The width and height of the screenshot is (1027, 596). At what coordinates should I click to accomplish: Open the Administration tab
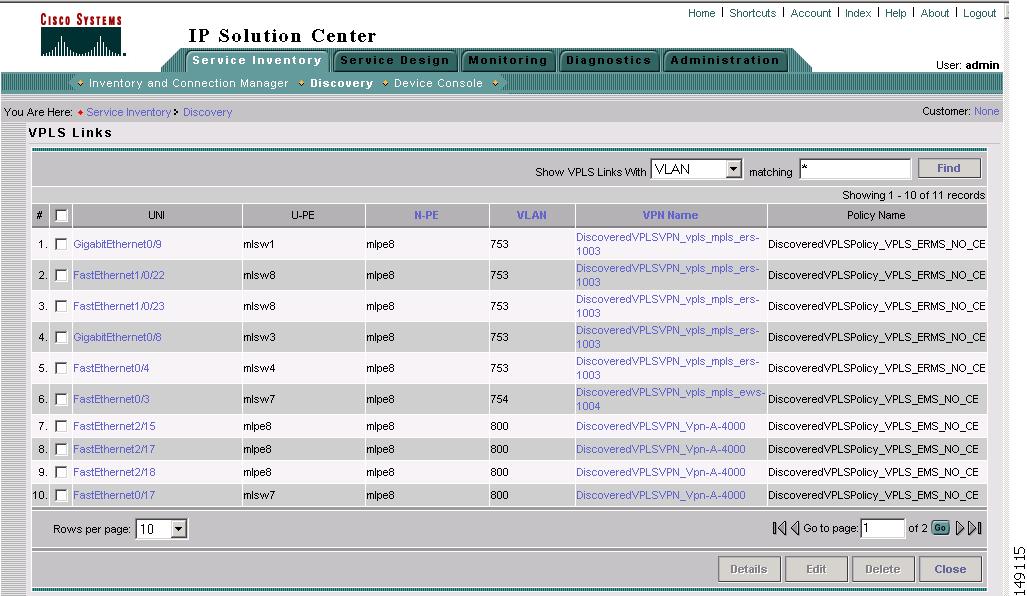point(724,60)
